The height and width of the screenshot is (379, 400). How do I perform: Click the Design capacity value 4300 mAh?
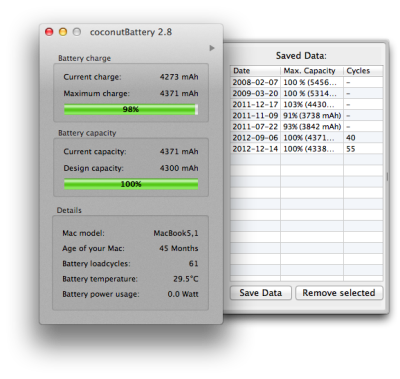(179, 168)
